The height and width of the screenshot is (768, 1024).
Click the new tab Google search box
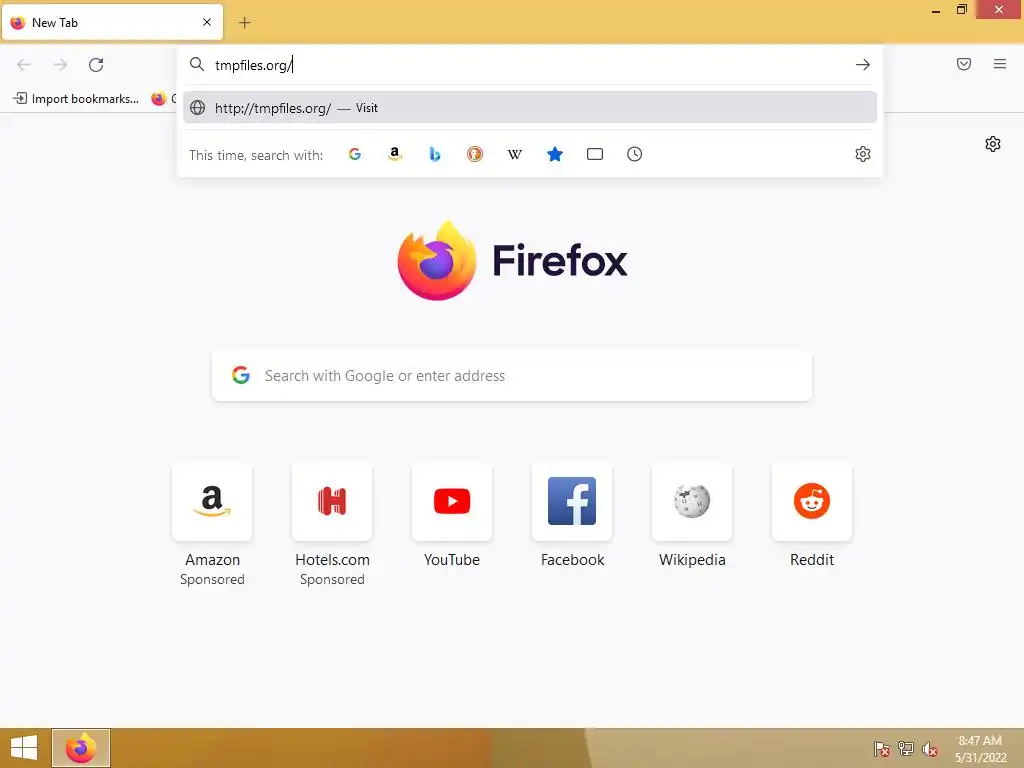(x=512, y=376)
